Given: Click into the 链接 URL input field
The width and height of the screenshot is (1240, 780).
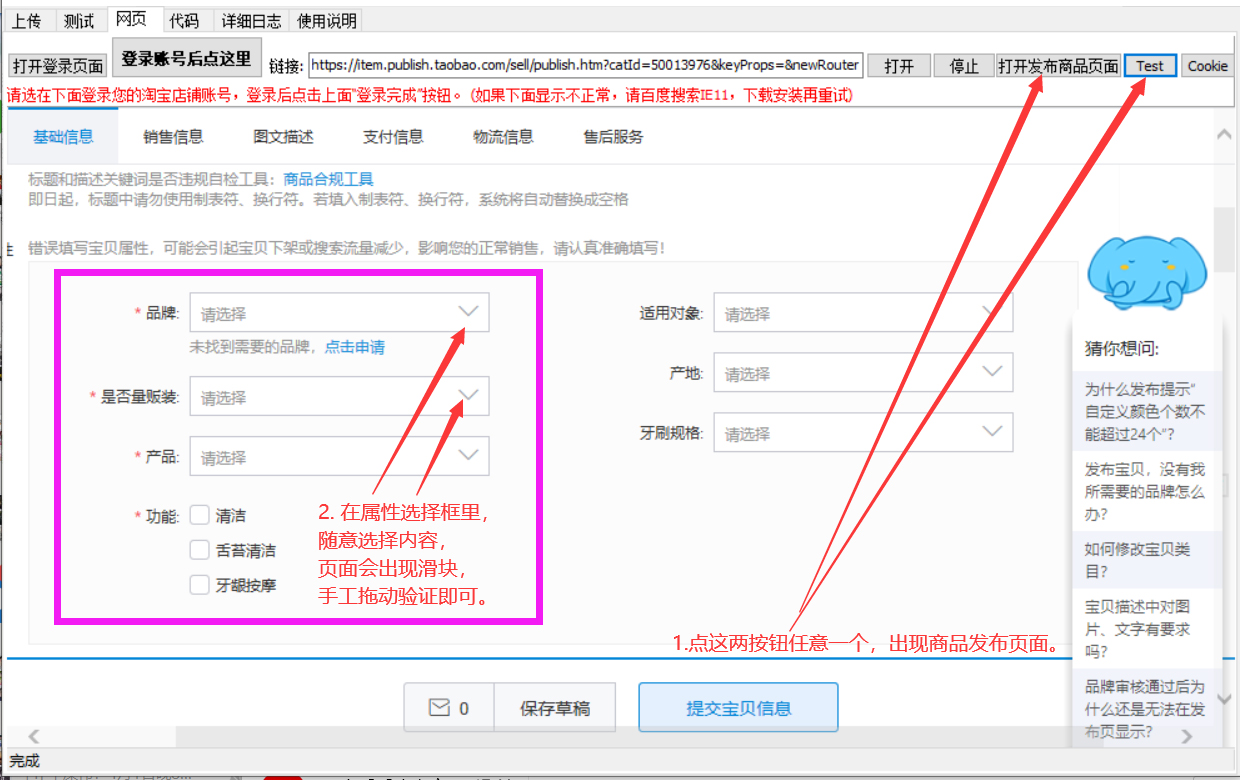Looking at the screenshot, I should tap(585, 65).
